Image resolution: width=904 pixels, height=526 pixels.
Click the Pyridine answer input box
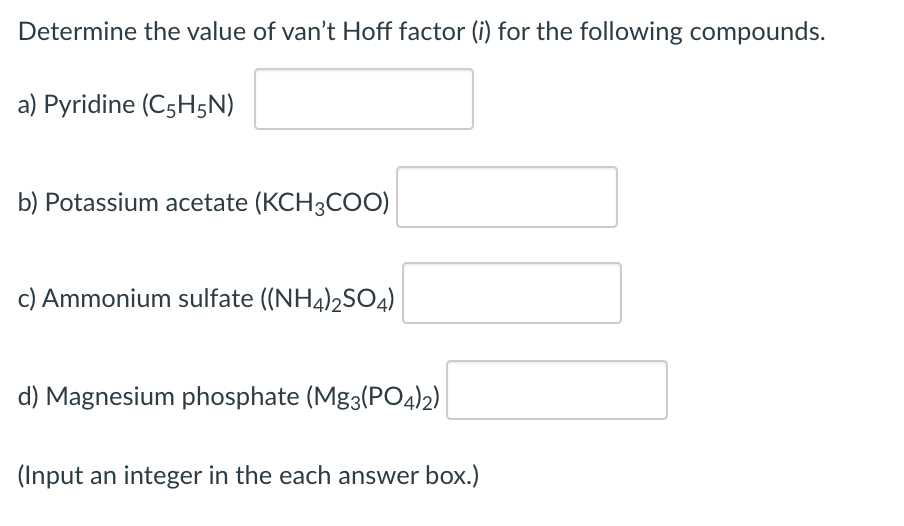click(x=364, y=99)
